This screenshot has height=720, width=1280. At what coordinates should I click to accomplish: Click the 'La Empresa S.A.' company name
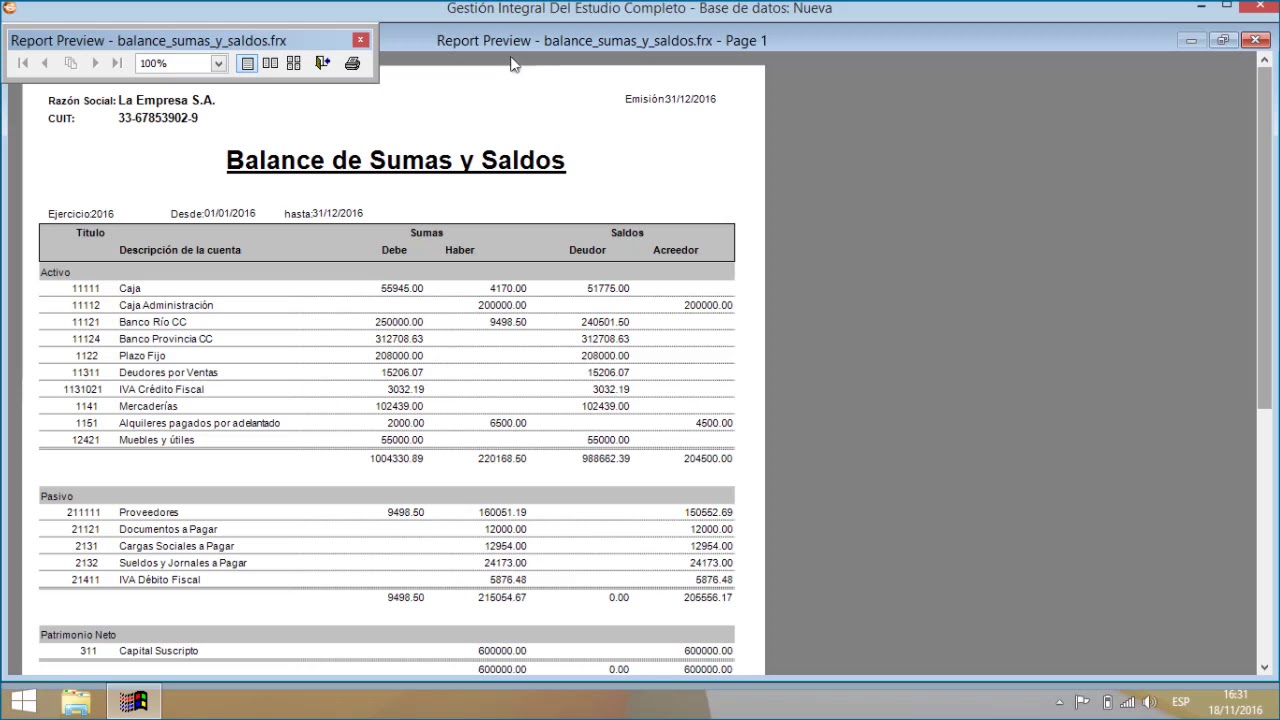(166, 100)
